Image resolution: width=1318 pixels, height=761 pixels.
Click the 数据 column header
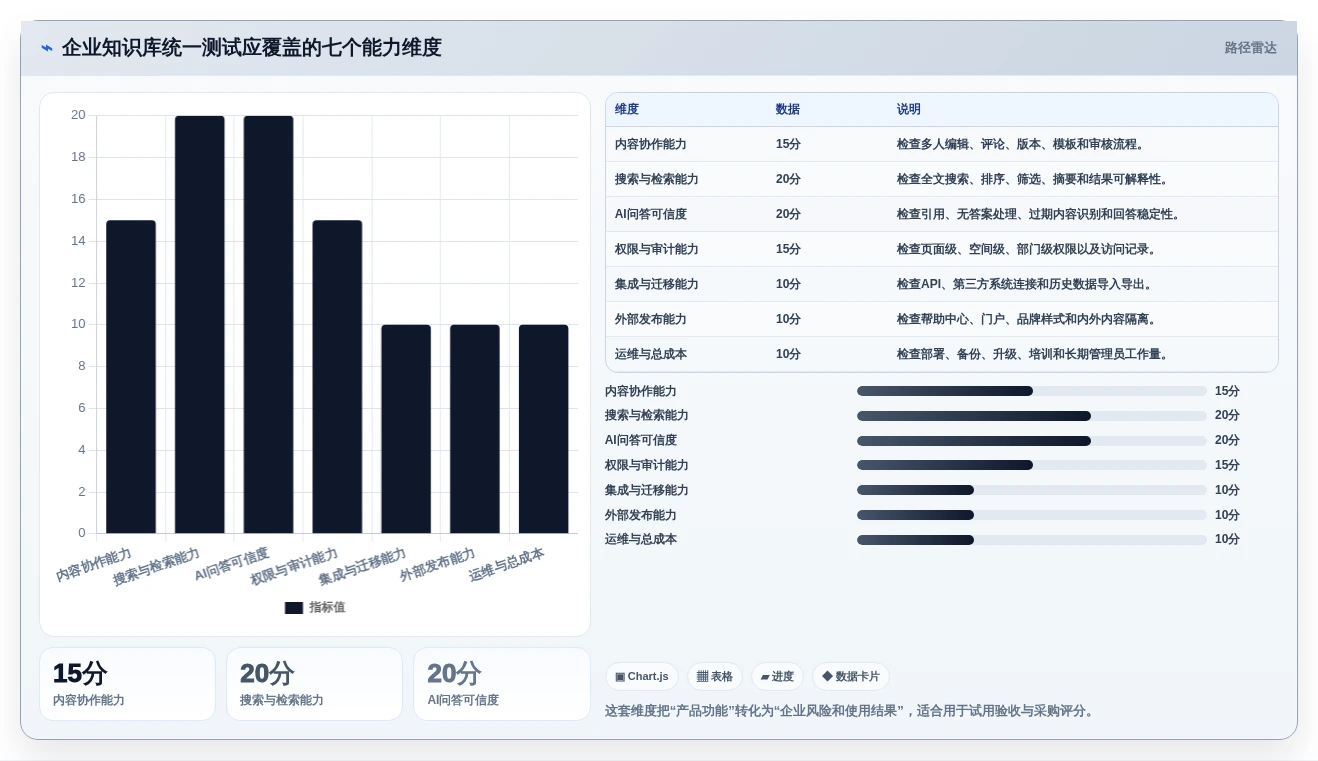(x=788, y=110)
